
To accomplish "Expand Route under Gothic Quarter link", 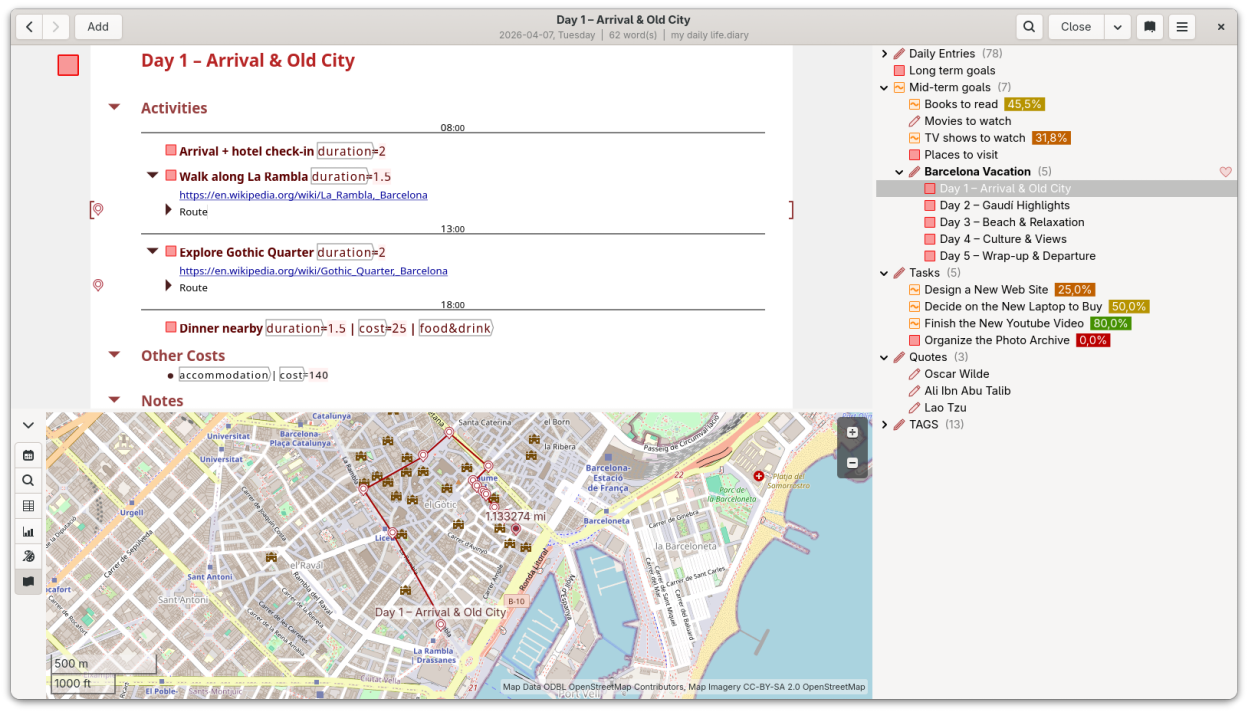I will pyautogui.click(x=168, y=286).
